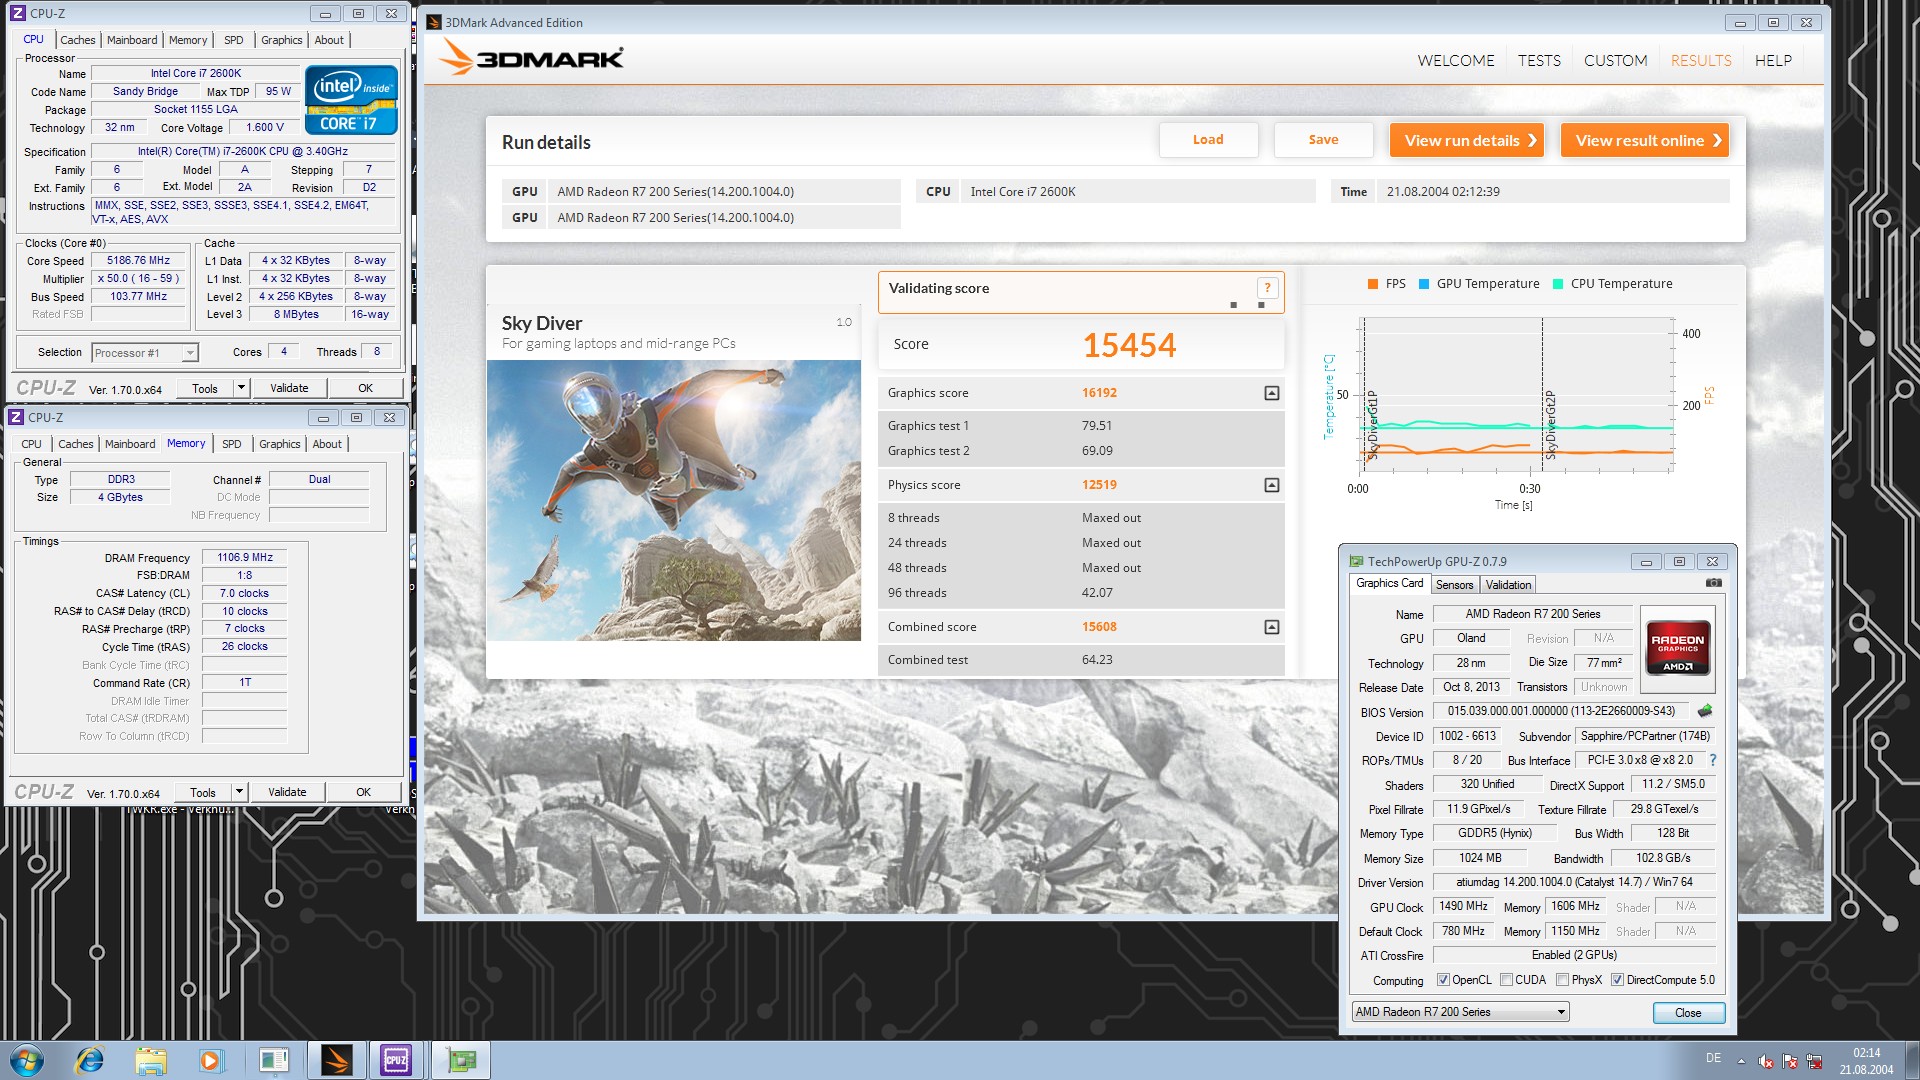Go to TESTS in 3DMark menu
This screenshot has height=1080, width=1920.
pos(1539,61)
